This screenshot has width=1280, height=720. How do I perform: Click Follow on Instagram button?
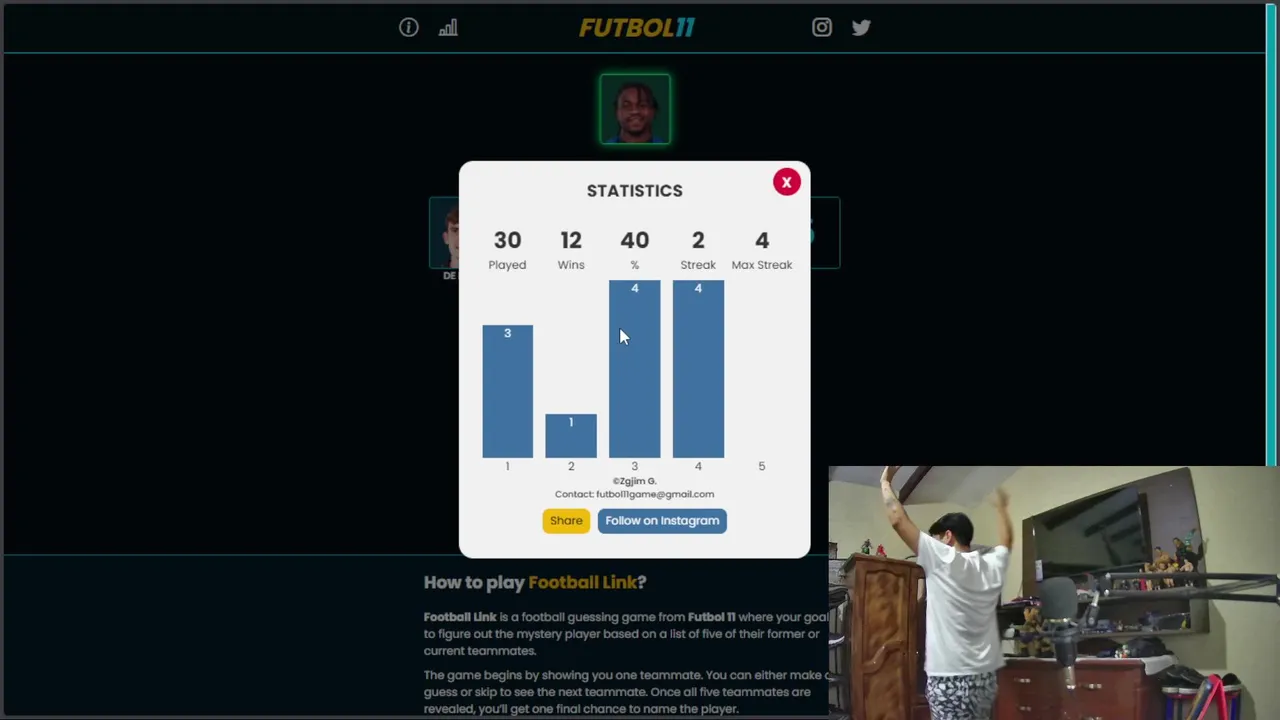662,520
